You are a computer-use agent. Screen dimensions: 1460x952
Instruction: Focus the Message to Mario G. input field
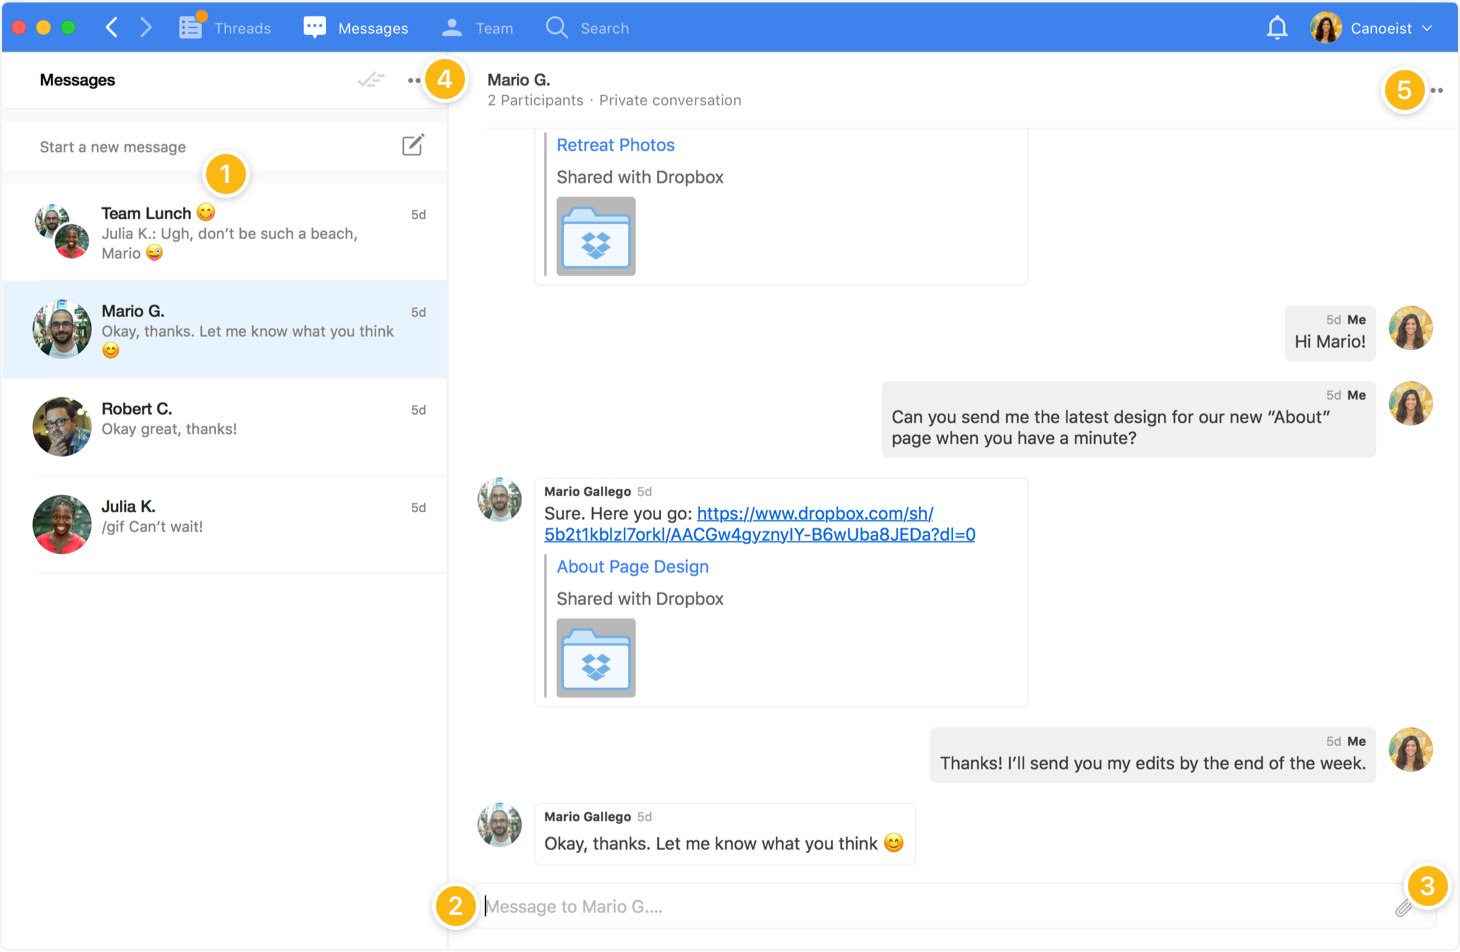tap(930, 907)
